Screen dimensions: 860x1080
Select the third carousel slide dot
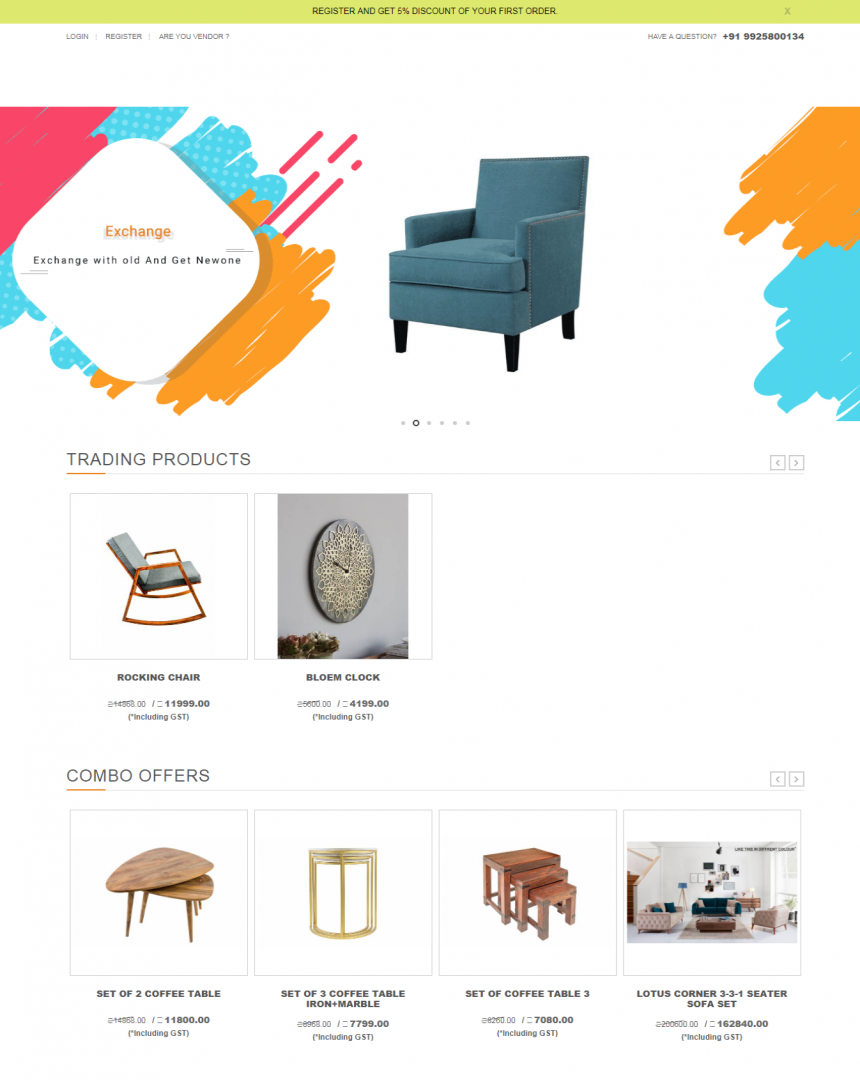(x=429, y=423)
